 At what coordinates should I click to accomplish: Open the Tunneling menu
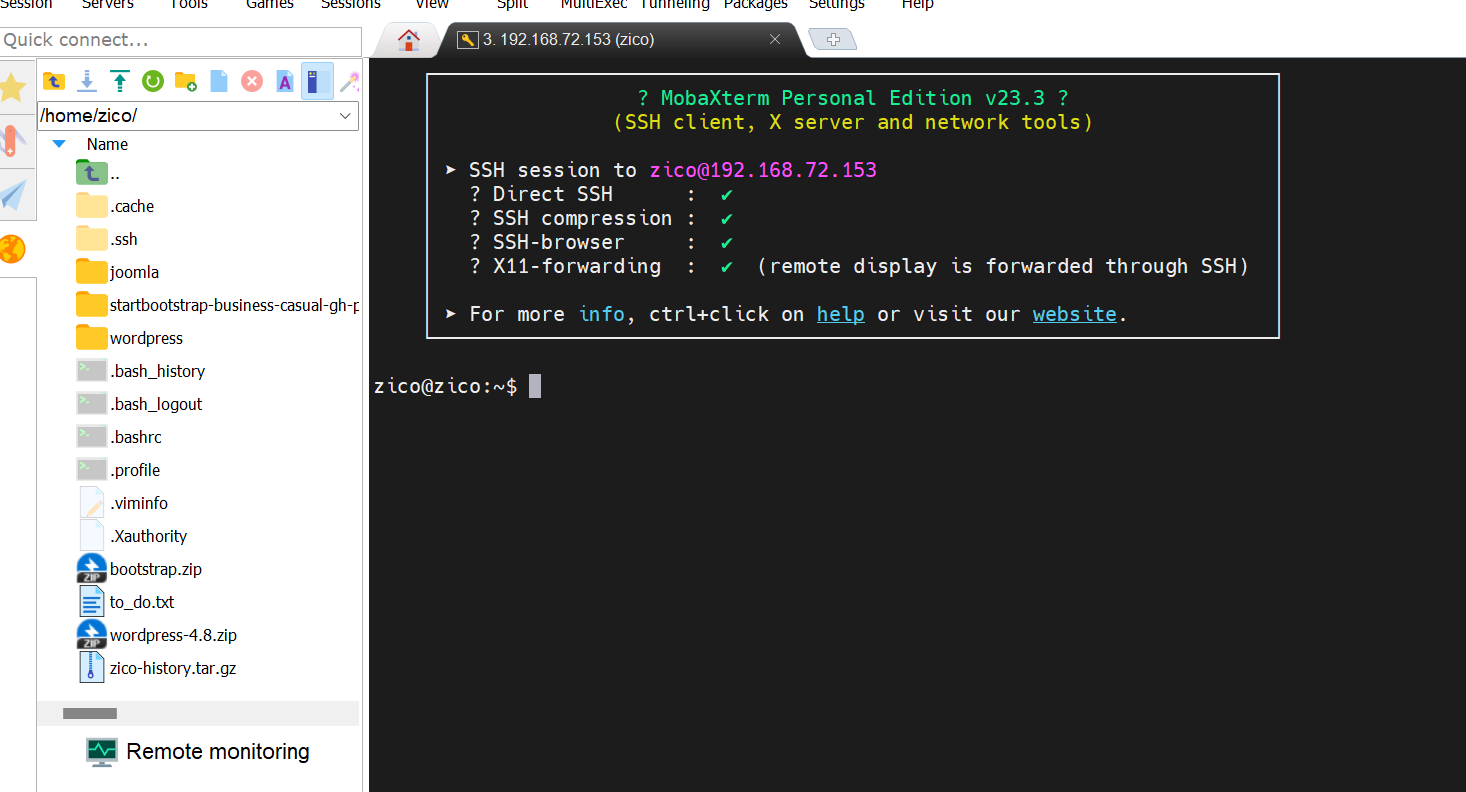pyautogui.click(x=675, y=5)
